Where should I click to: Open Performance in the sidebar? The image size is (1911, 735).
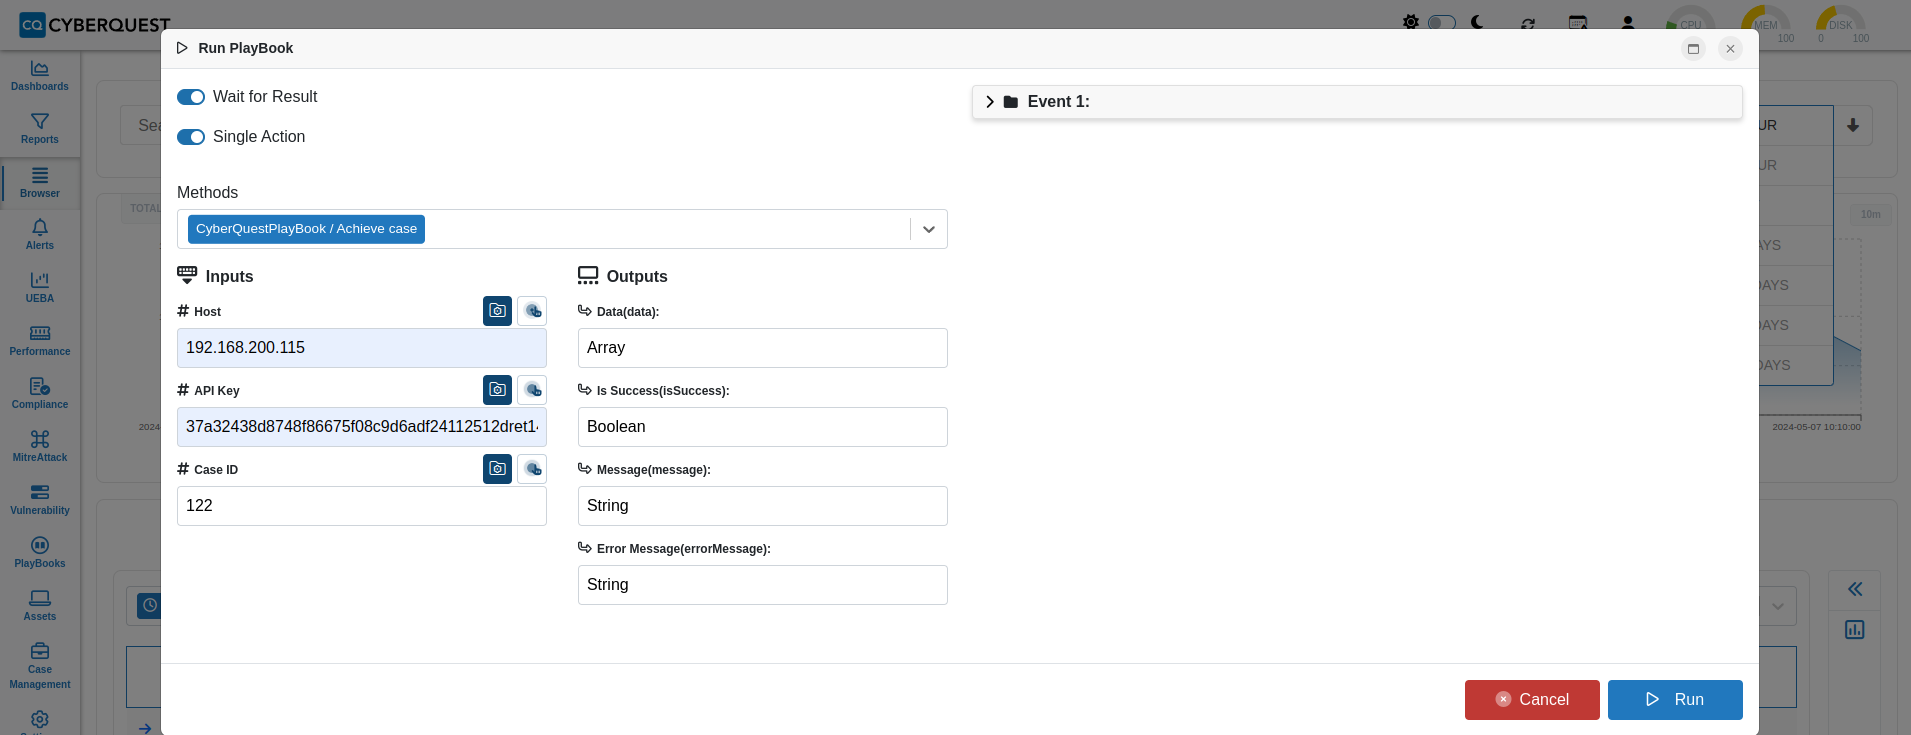click(x=40, y=341)
